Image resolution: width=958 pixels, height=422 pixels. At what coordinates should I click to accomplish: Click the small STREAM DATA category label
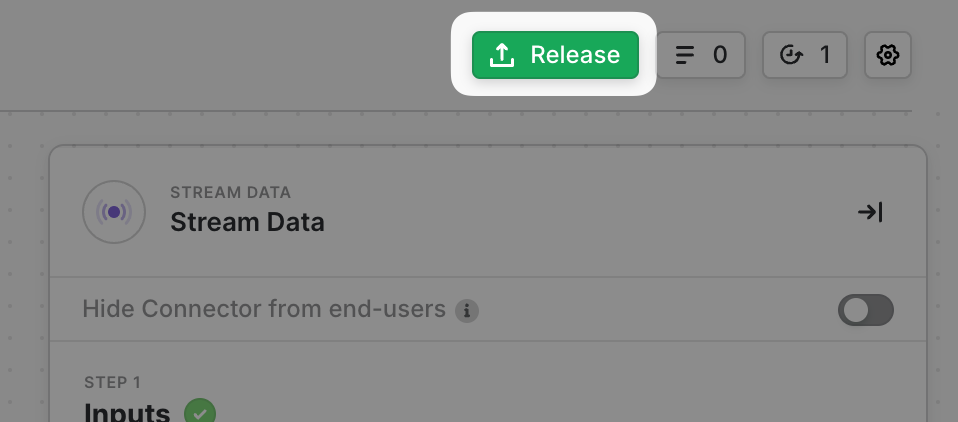click(230, 193)
